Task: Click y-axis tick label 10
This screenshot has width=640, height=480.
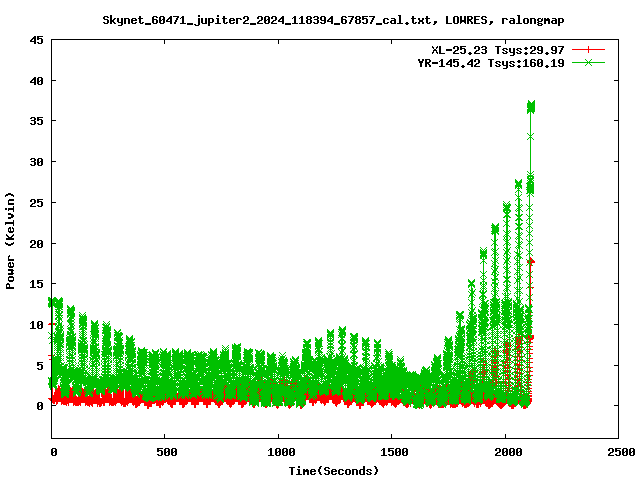Action: pyautogui.click(x=36, y=324)
